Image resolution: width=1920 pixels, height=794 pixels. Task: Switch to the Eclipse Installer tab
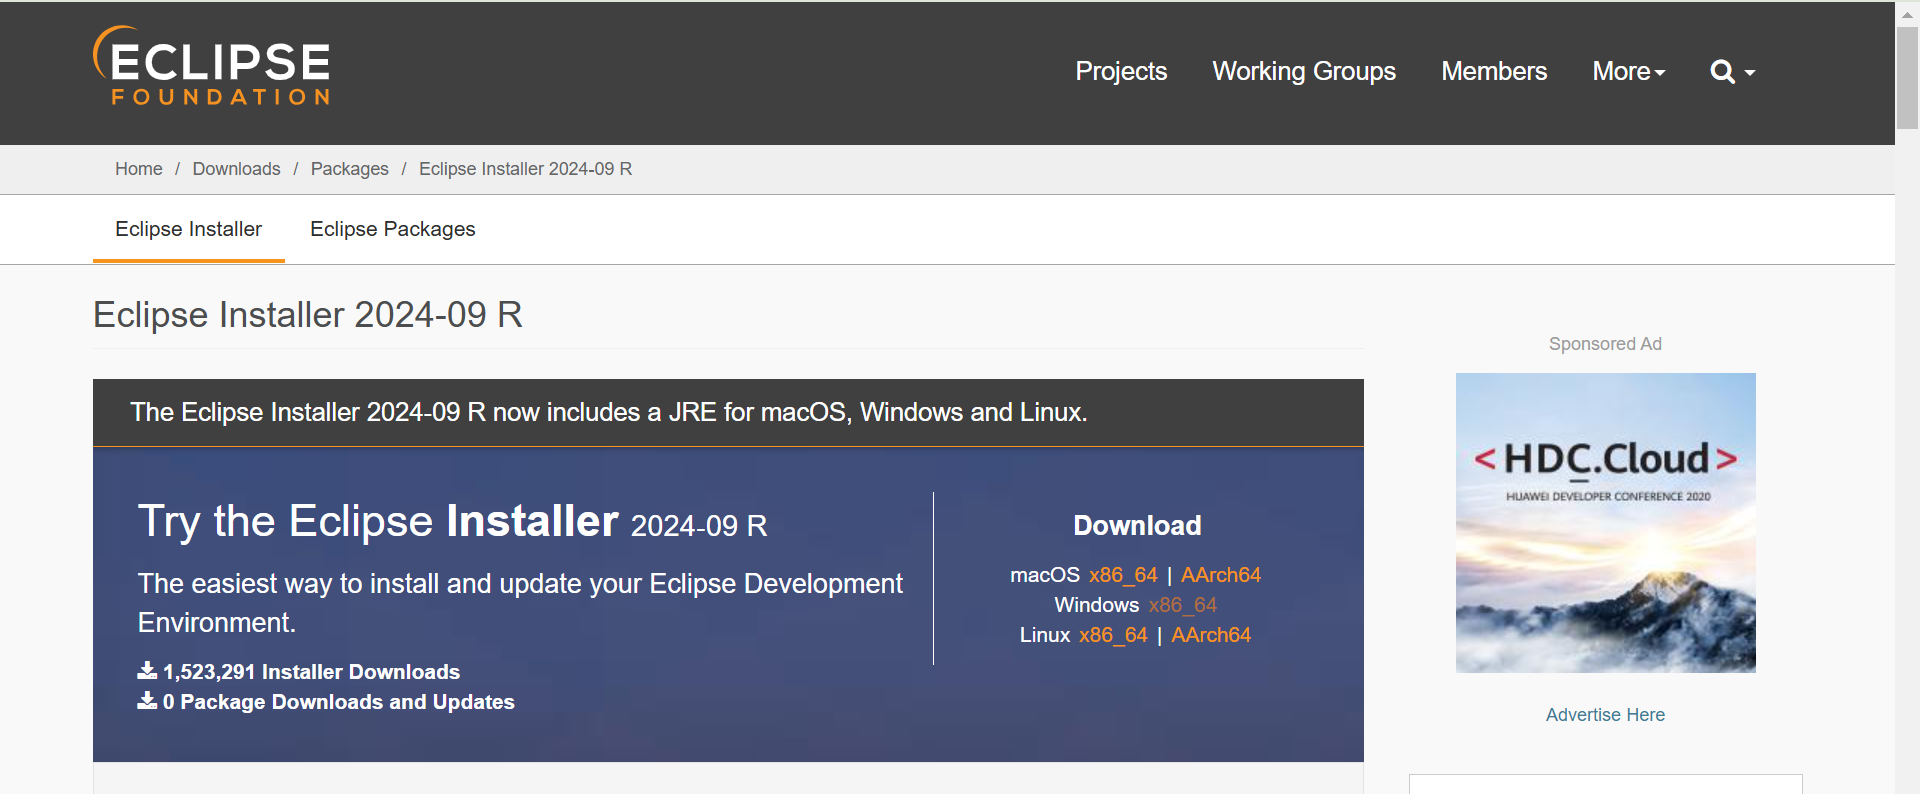(189, 229)
